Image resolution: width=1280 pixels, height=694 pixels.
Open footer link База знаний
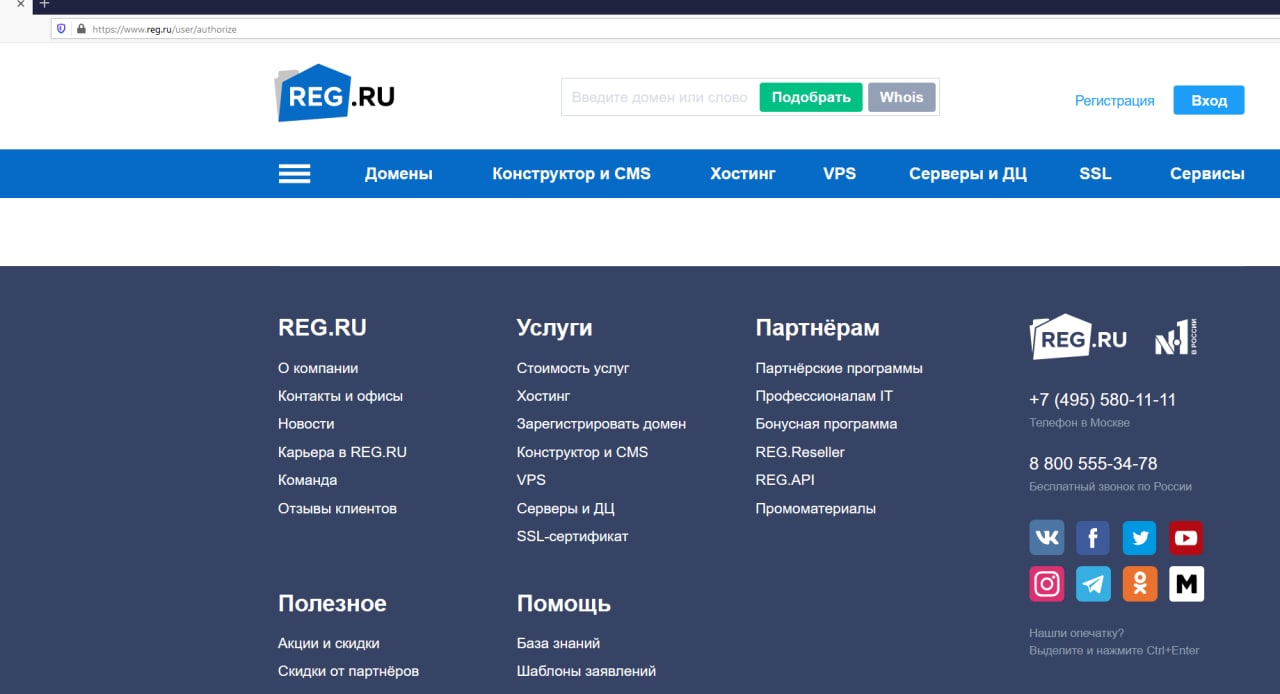click(558, 643)
